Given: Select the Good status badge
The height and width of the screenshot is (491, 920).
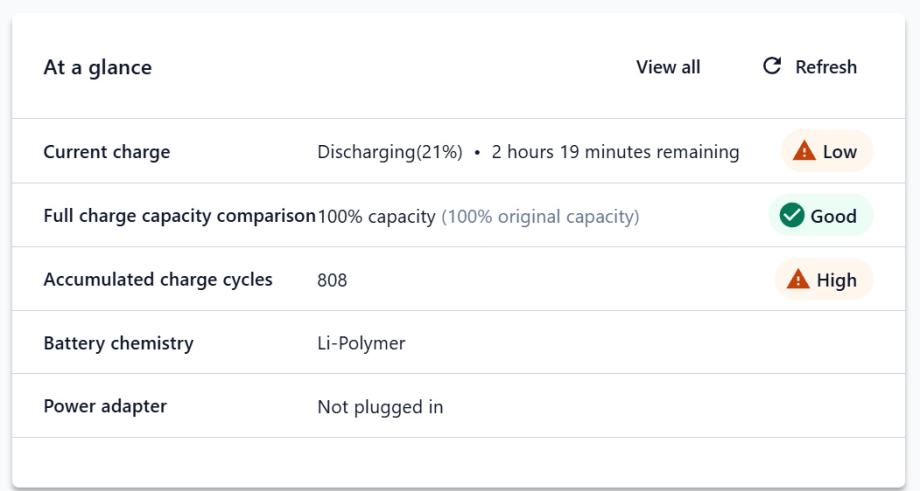Looking at the screenshot, I should pos(821,216).
